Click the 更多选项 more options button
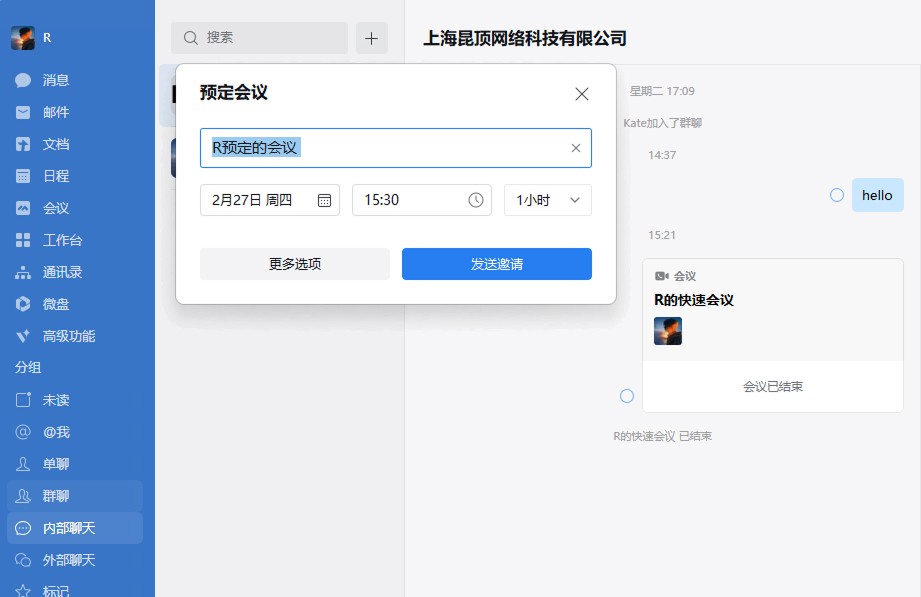 pos(294,264)
